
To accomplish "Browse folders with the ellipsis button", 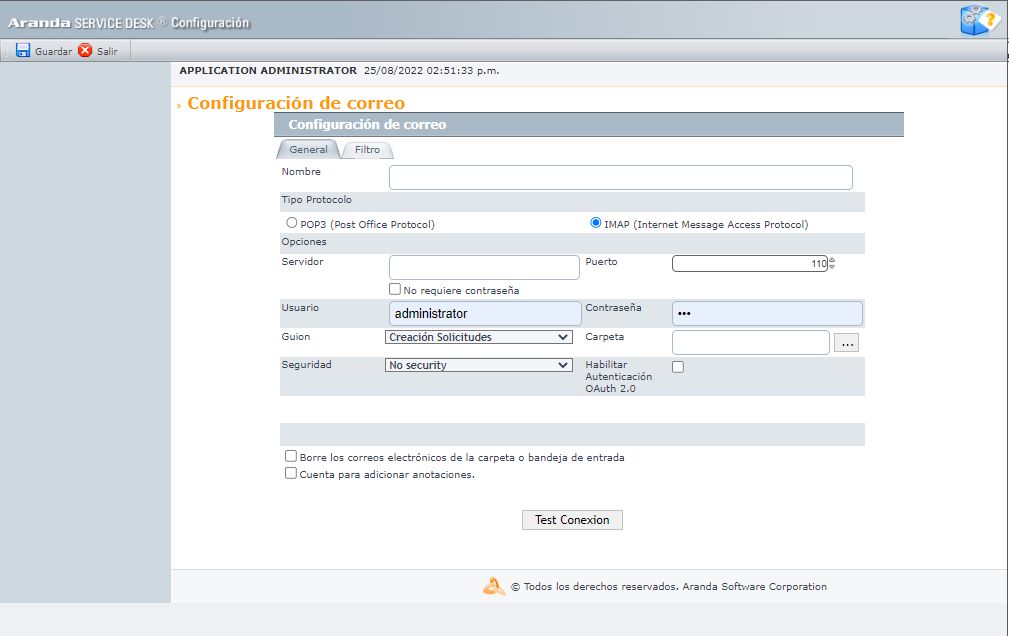I will [846, 343].
